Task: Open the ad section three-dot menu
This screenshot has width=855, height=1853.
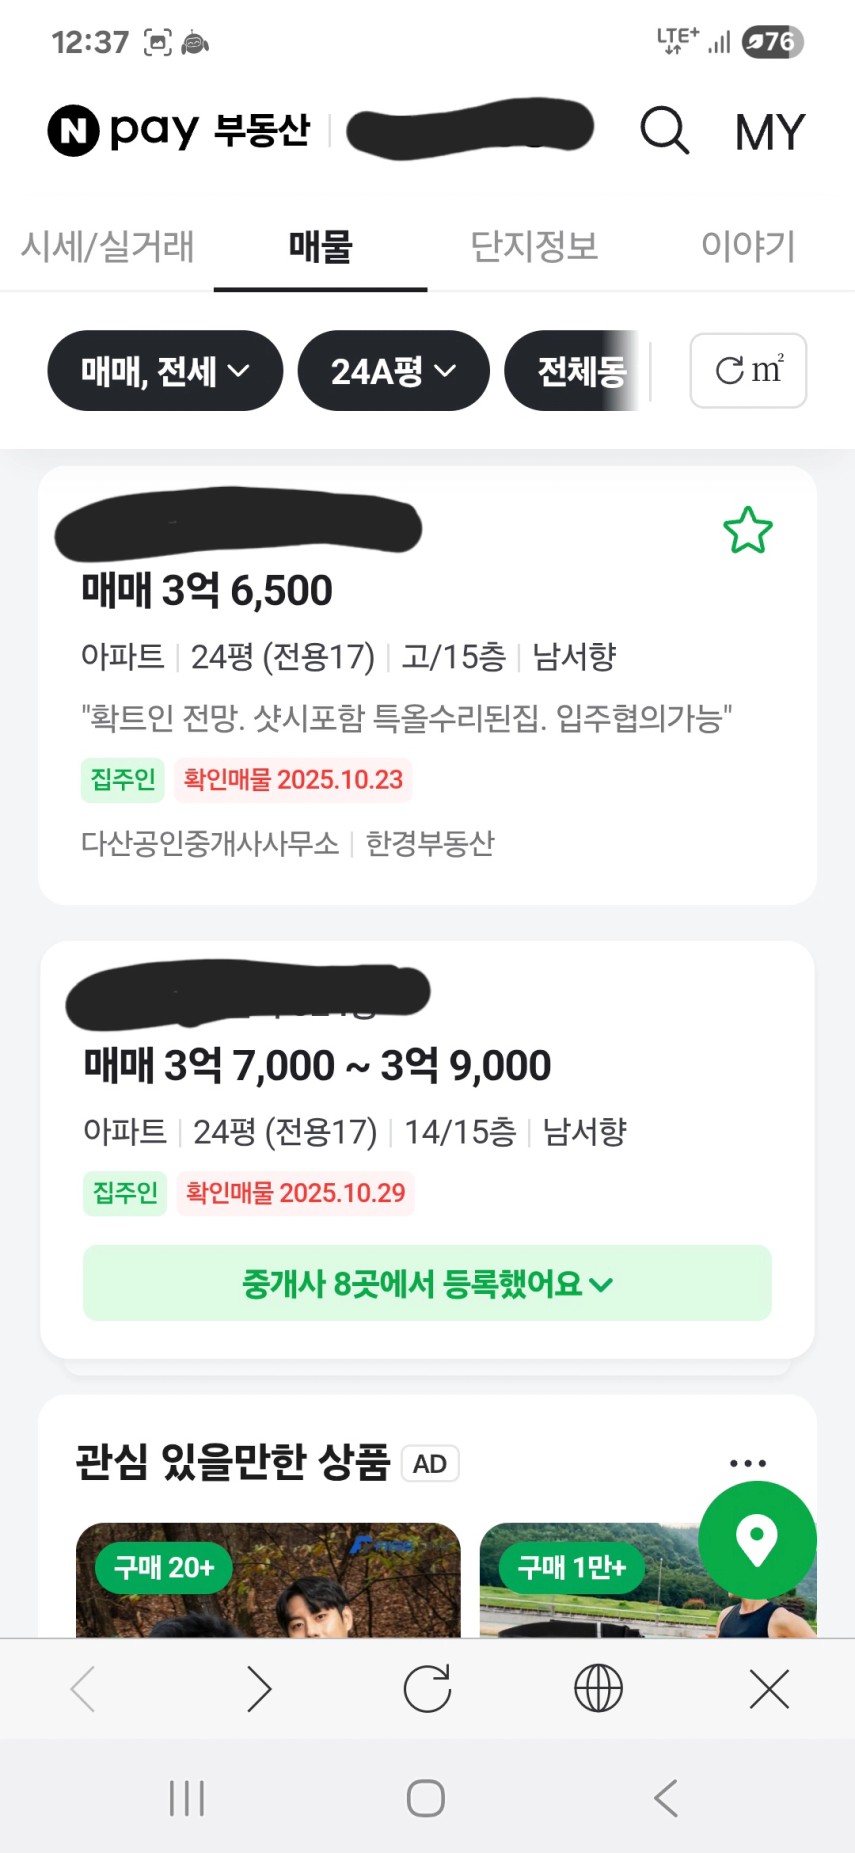Action: [x=747, y=1463]
